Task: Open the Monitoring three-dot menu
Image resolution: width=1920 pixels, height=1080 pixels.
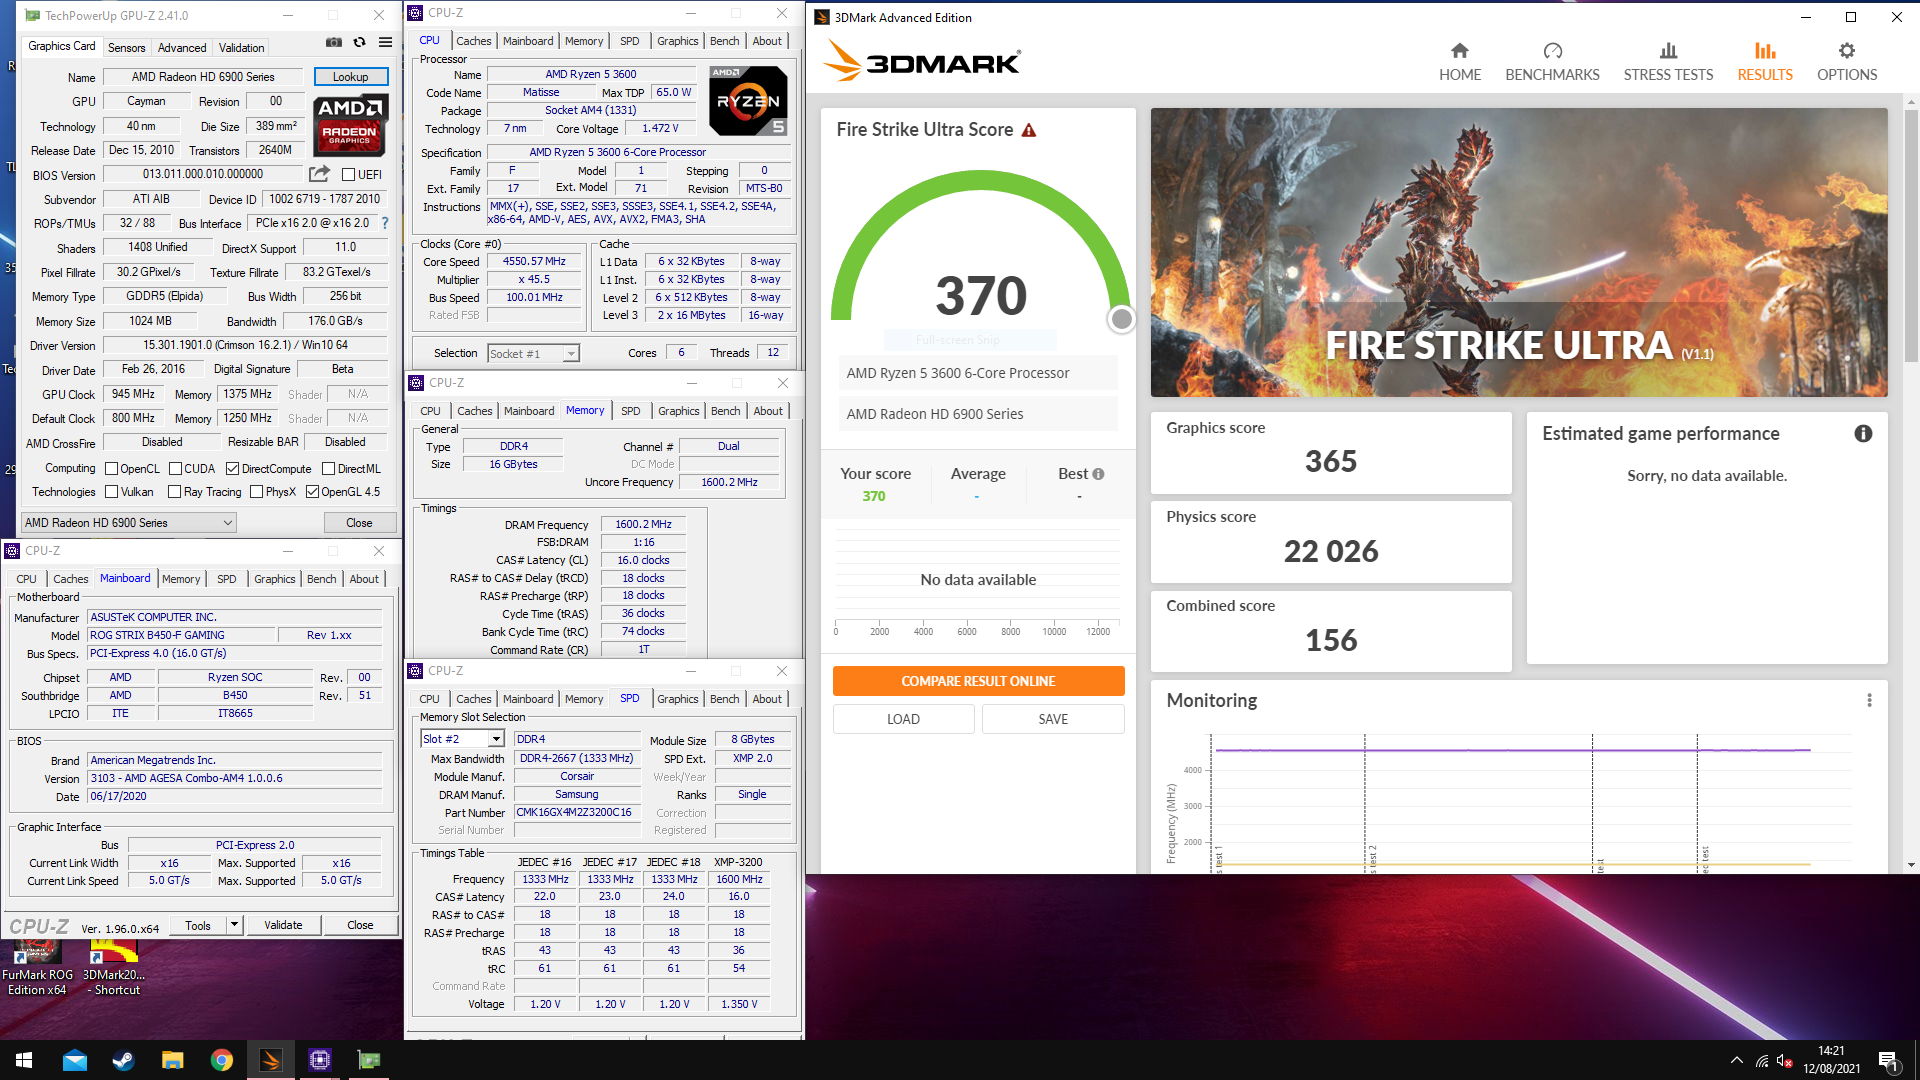Action: pyautogui.click(x=1869, y=701)
